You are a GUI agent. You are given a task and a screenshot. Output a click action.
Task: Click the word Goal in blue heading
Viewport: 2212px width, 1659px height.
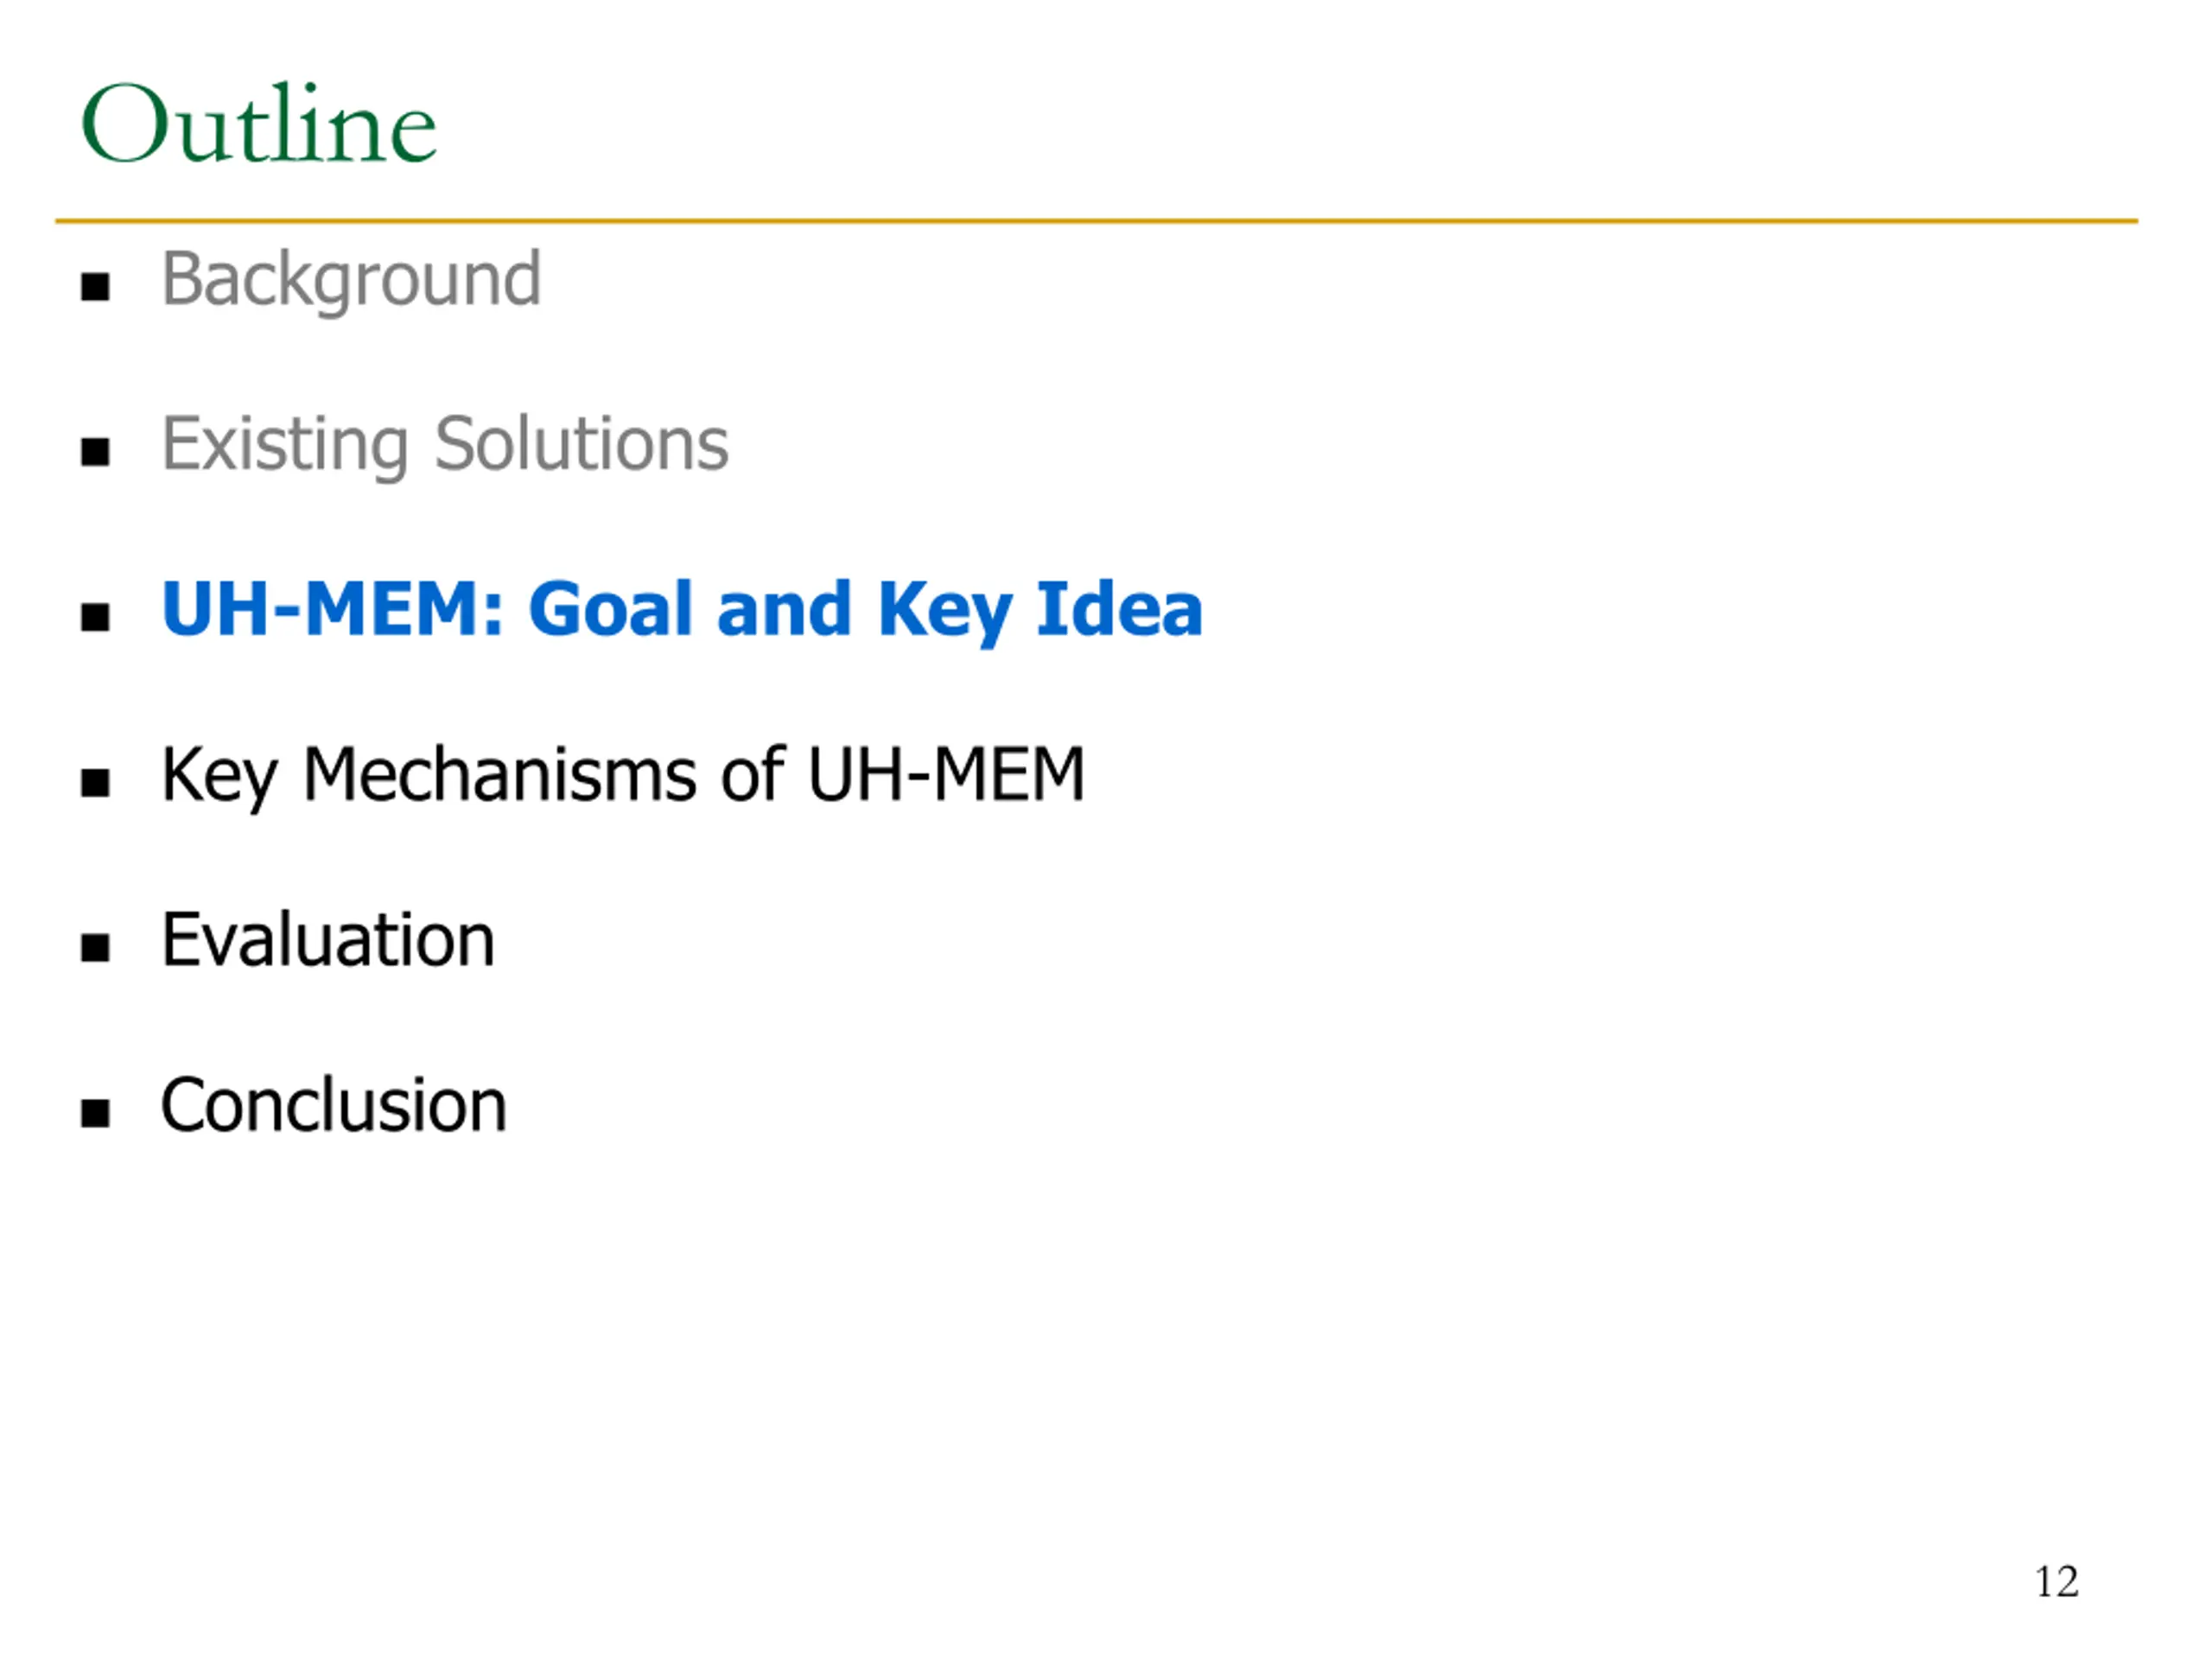click(610, 608)
